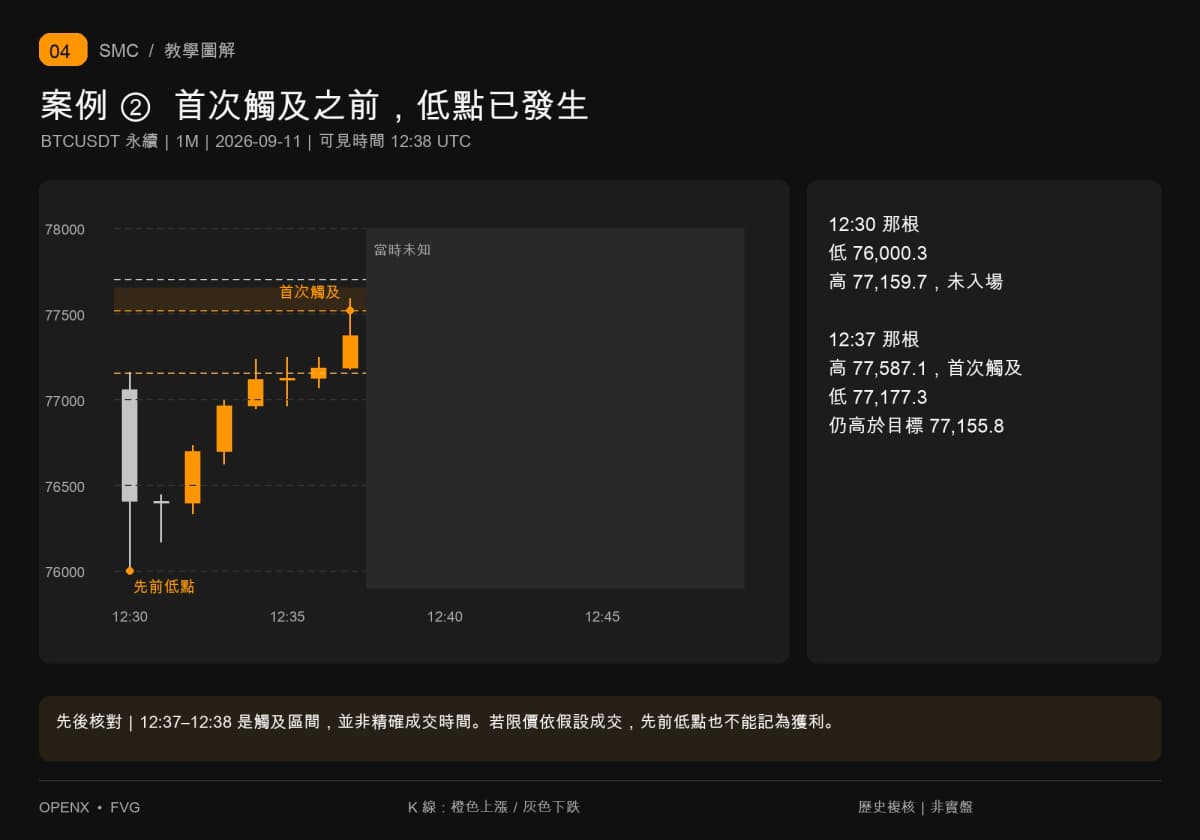Click the 12:45 time axis label
1200x840 pixels.
pos(602,617)
